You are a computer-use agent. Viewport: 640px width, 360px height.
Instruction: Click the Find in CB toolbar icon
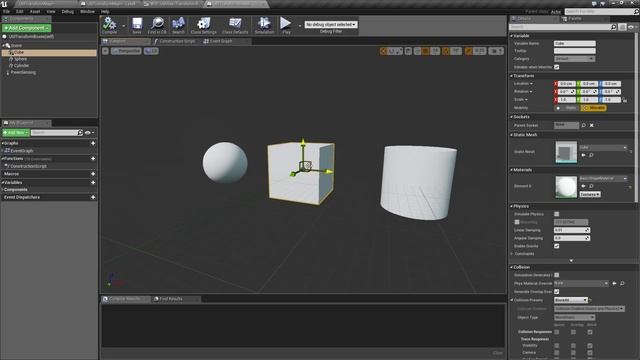click(157, 25)
